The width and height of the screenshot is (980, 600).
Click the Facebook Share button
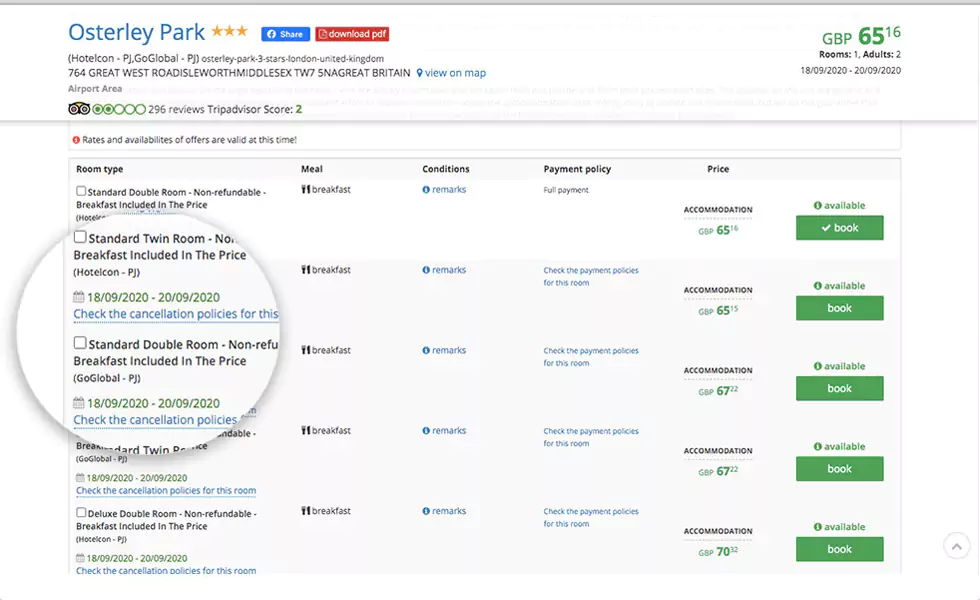click(285, 34)
